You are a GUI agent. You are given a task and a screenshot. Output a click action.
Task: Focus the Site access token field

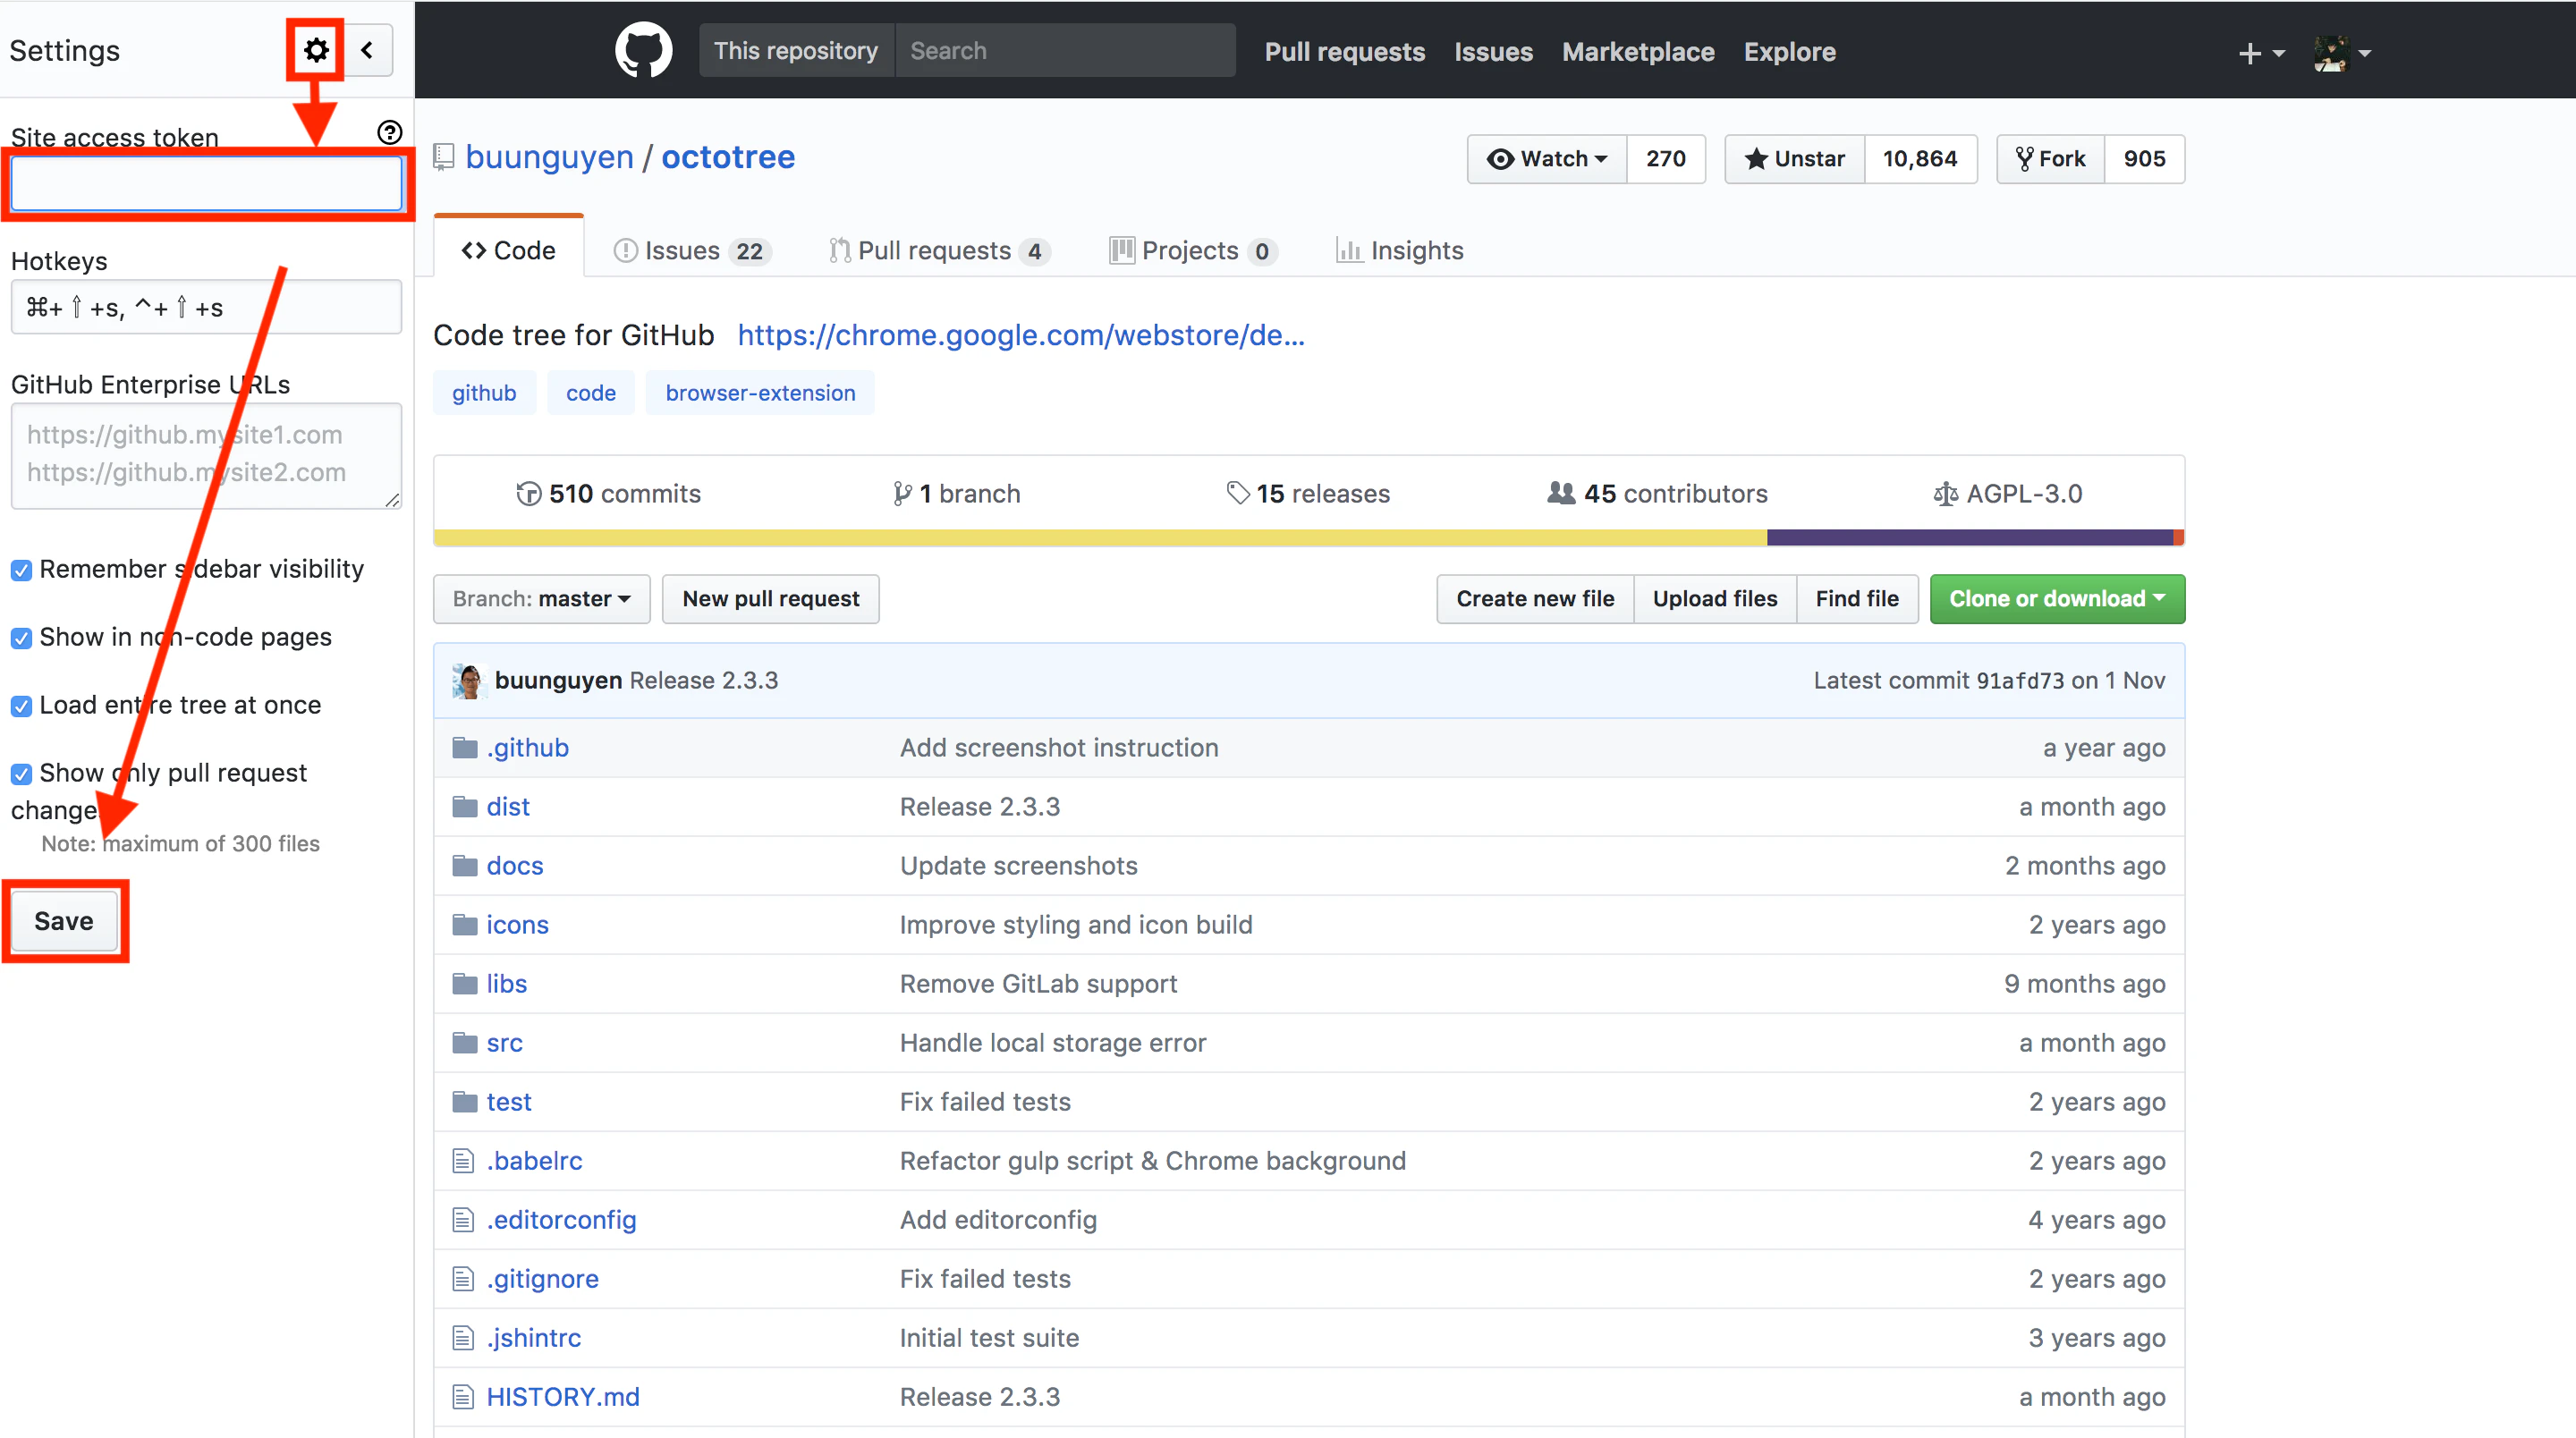pos(206,183)
